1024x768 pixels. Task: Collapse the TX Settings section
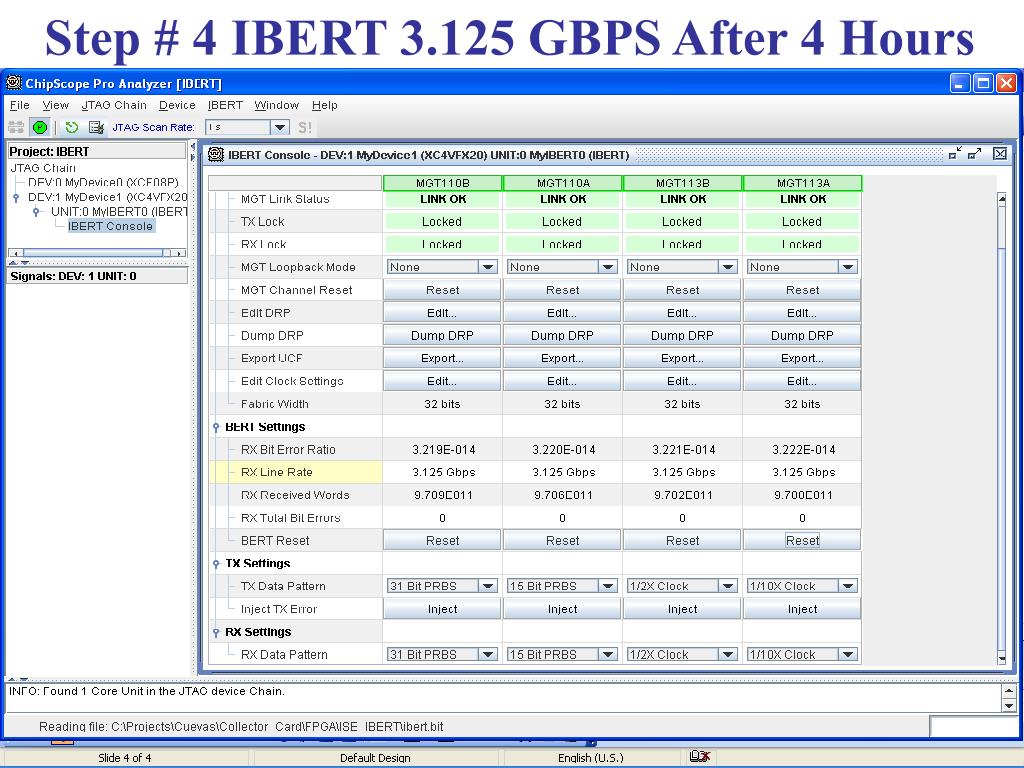216,564
